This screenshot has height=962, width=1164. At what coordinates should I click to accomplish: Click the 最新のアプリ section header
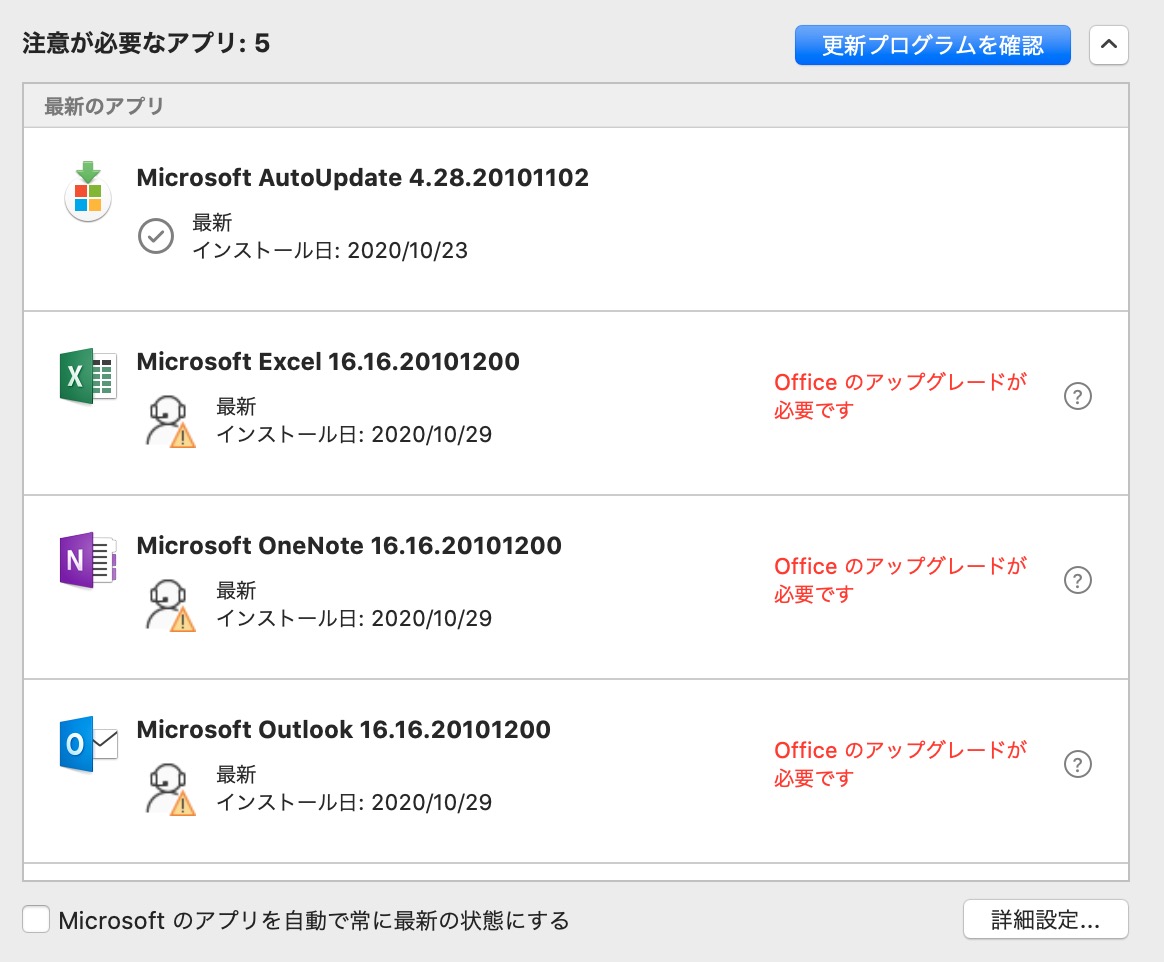(104, 106)
